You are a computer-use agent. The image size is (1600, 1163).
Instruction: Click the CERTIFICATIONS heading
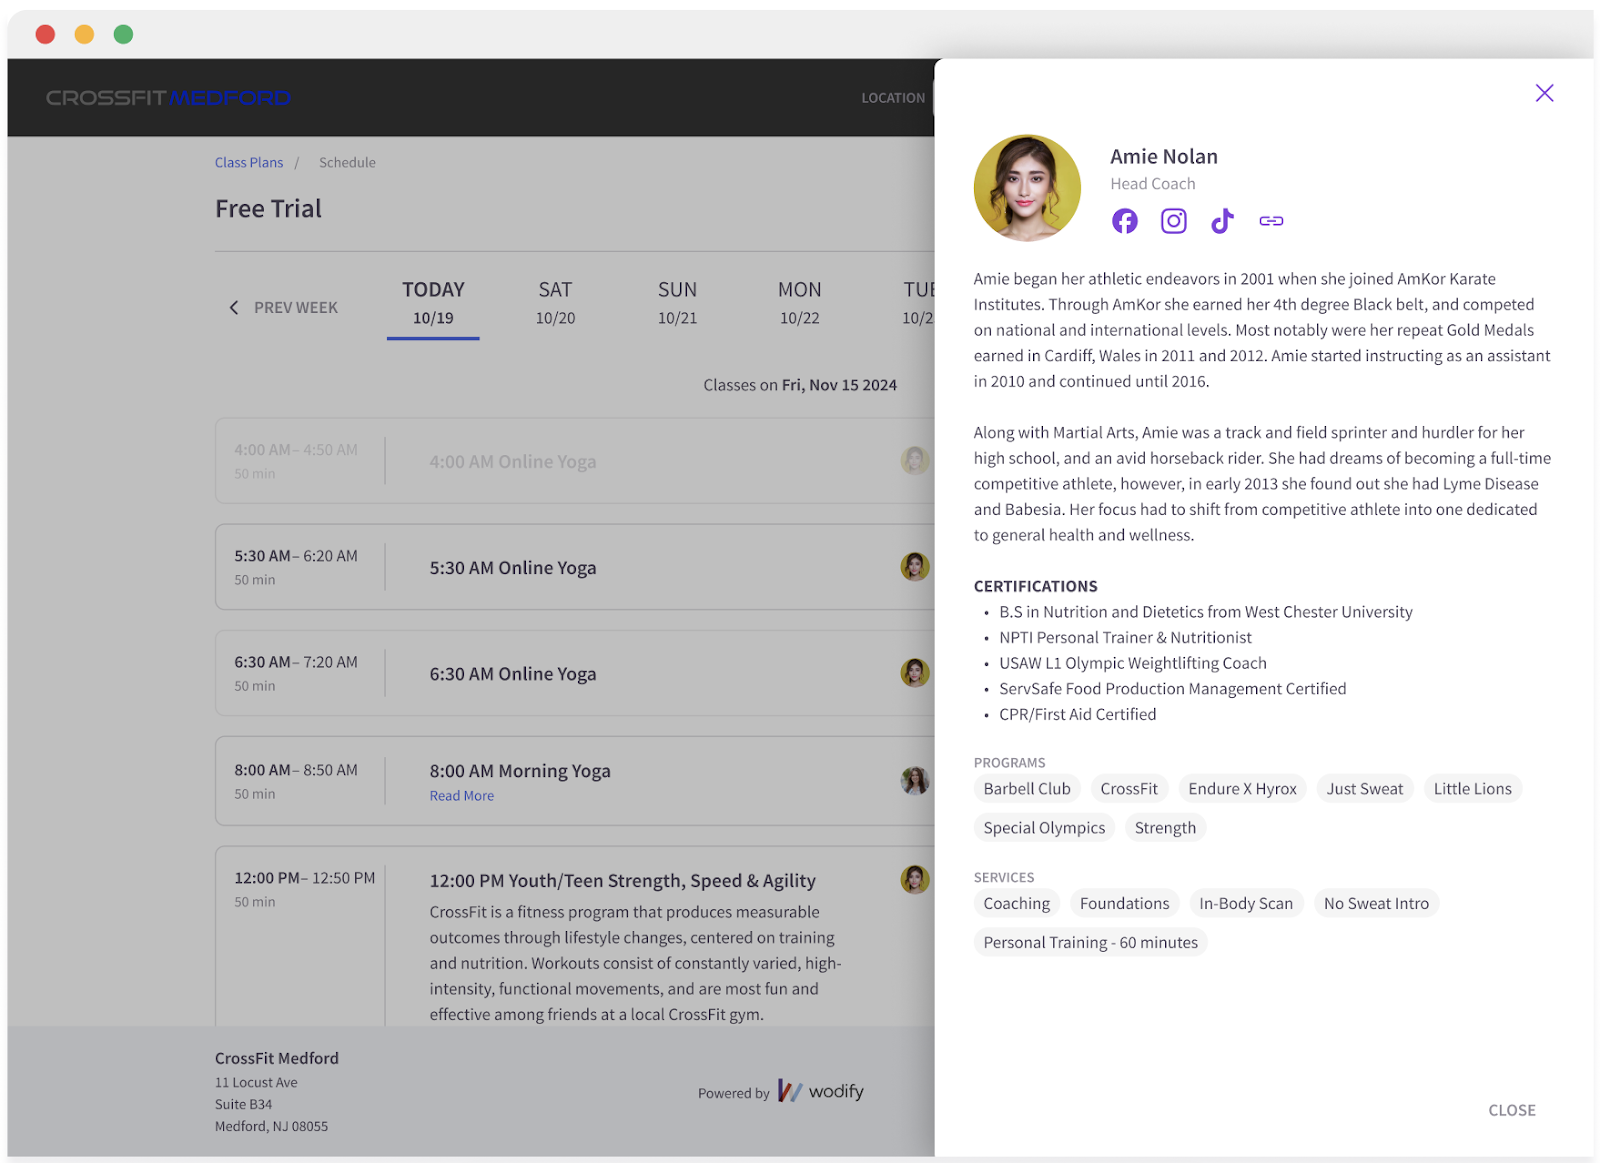click(x=1035, y=586)
